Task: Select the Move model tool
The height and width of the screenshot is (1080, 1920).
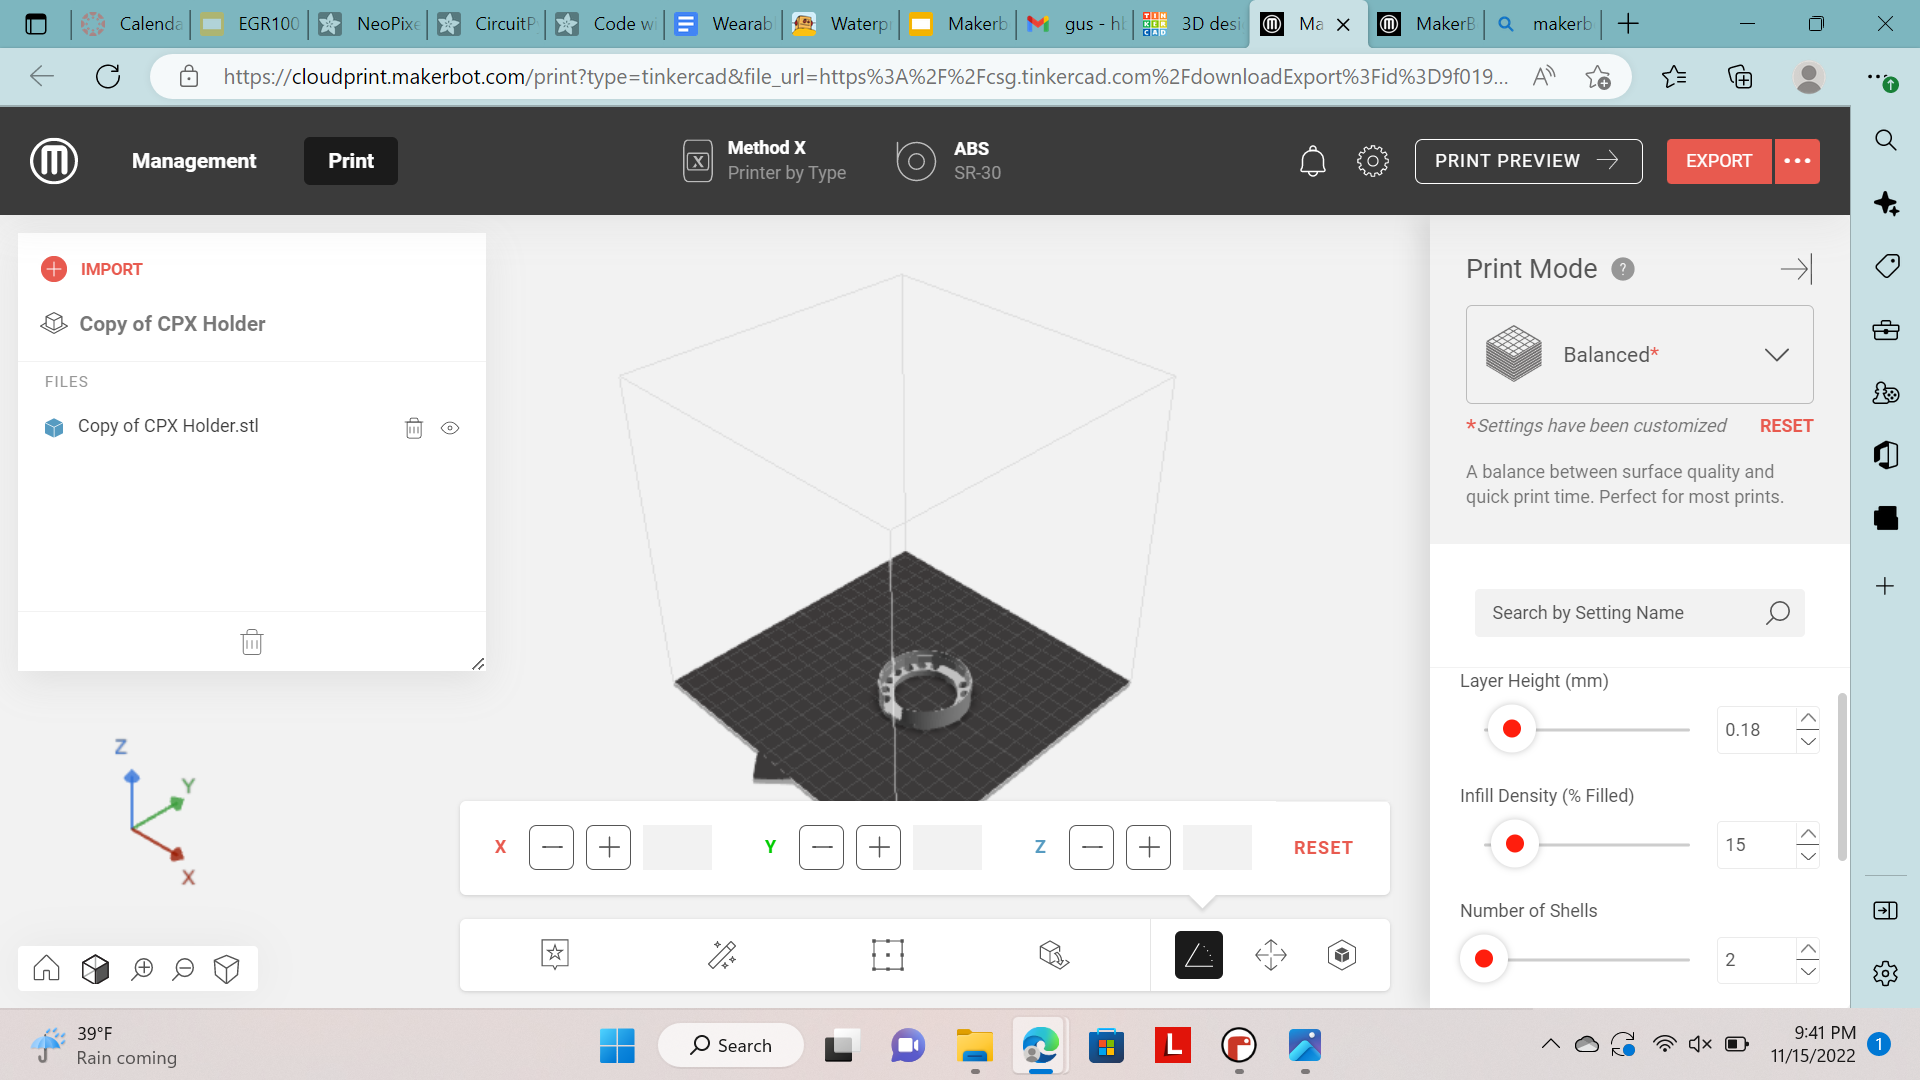Action: 1270,955
